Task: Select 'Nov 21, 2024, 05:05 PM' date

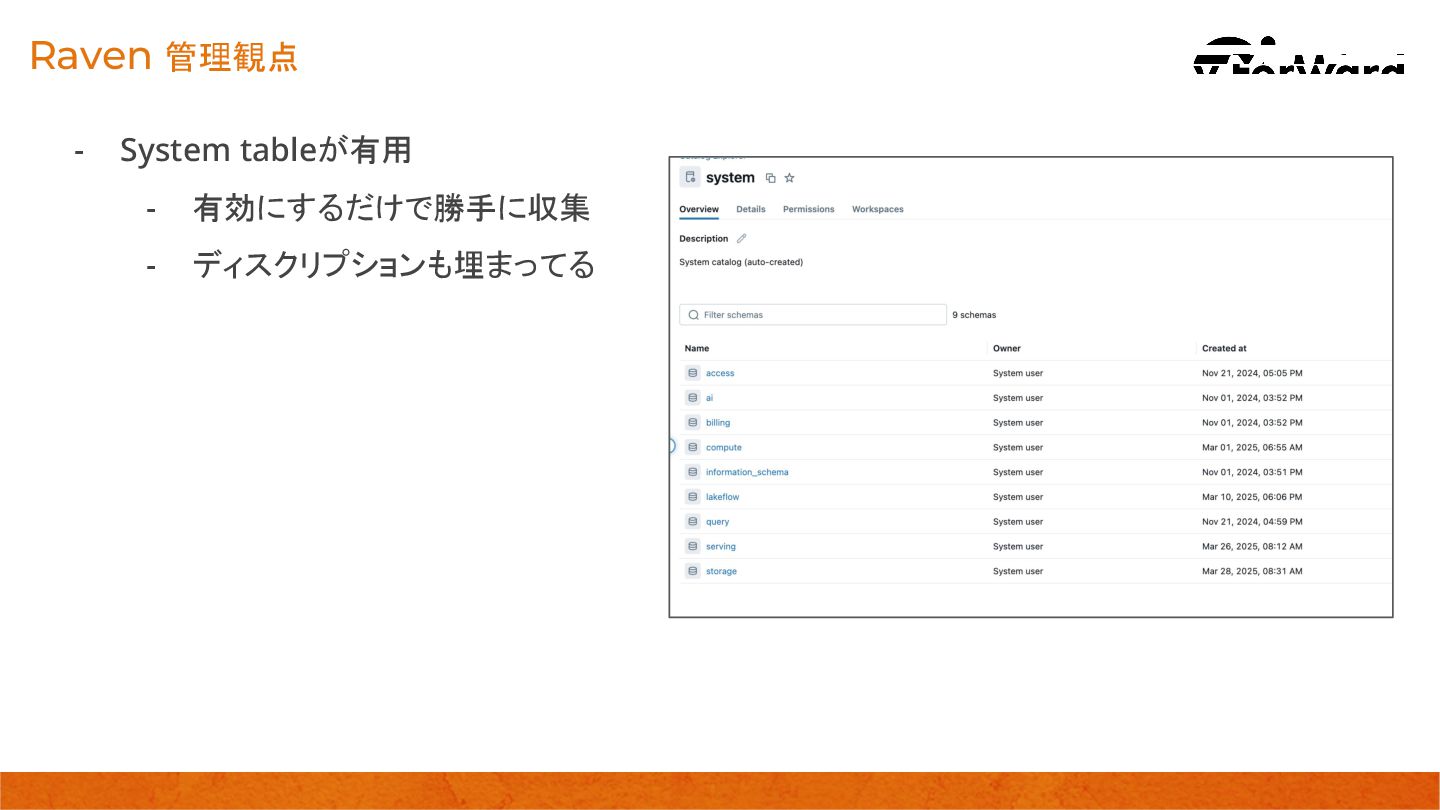Action: coord(1252,373)
